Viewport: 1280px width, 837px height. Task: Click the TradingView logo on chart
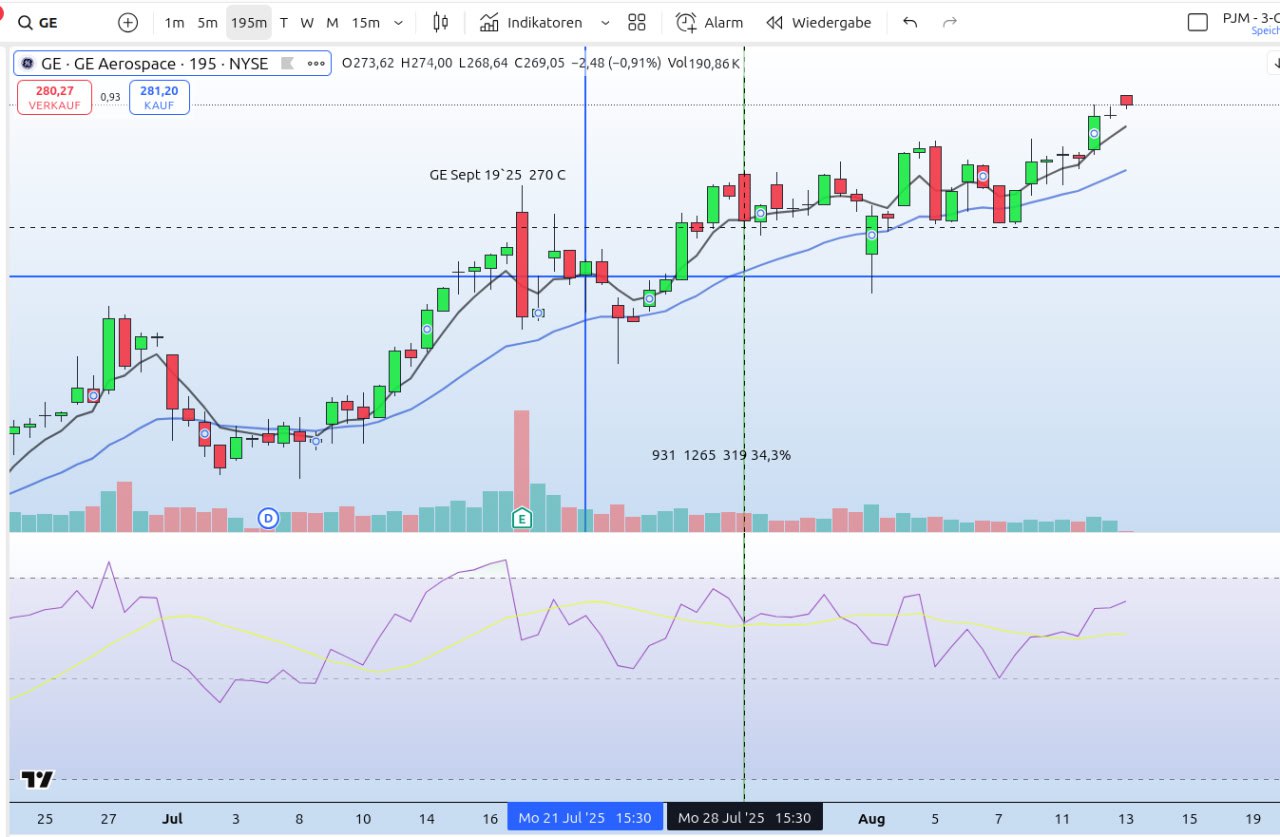tap(38, 779)
